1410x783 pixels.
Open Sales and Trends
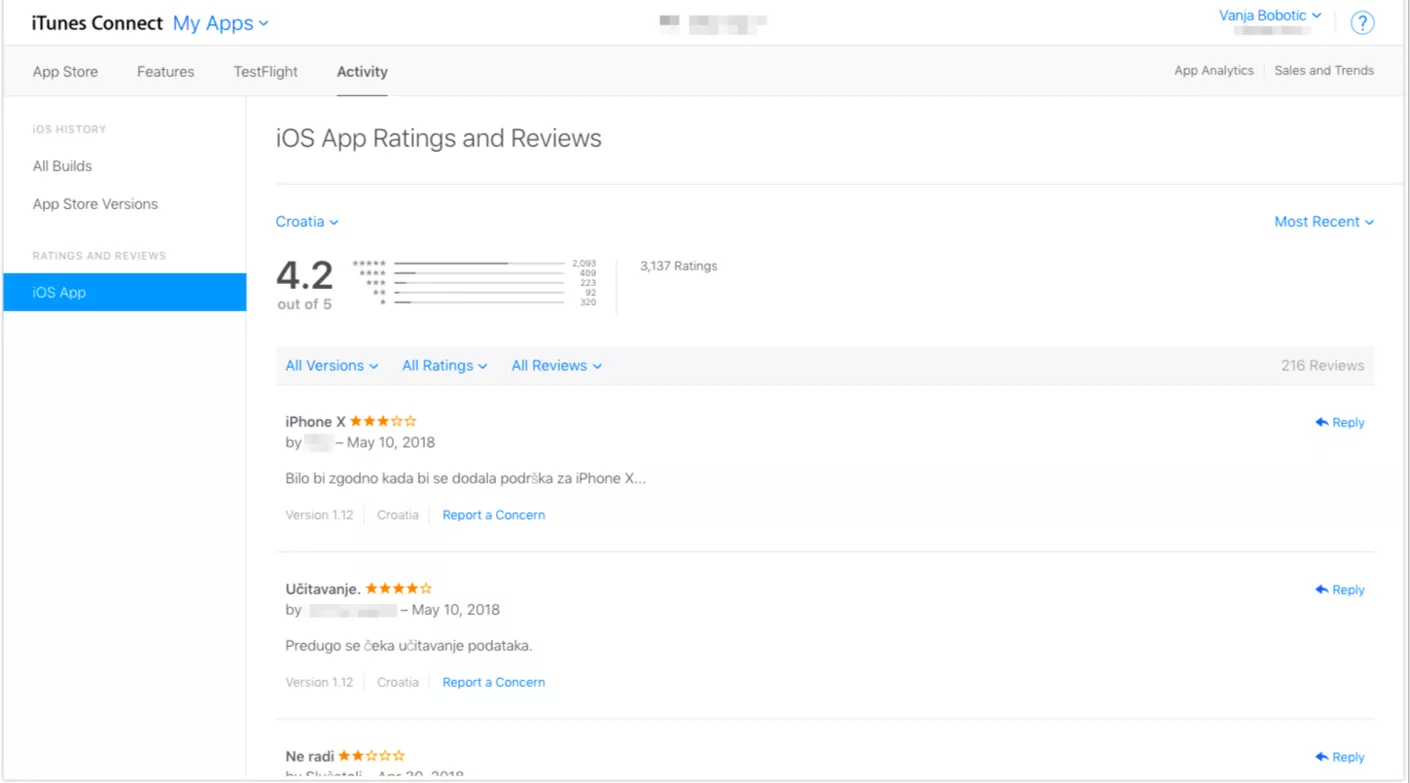pyautogui.click(x=1324, y=71)
